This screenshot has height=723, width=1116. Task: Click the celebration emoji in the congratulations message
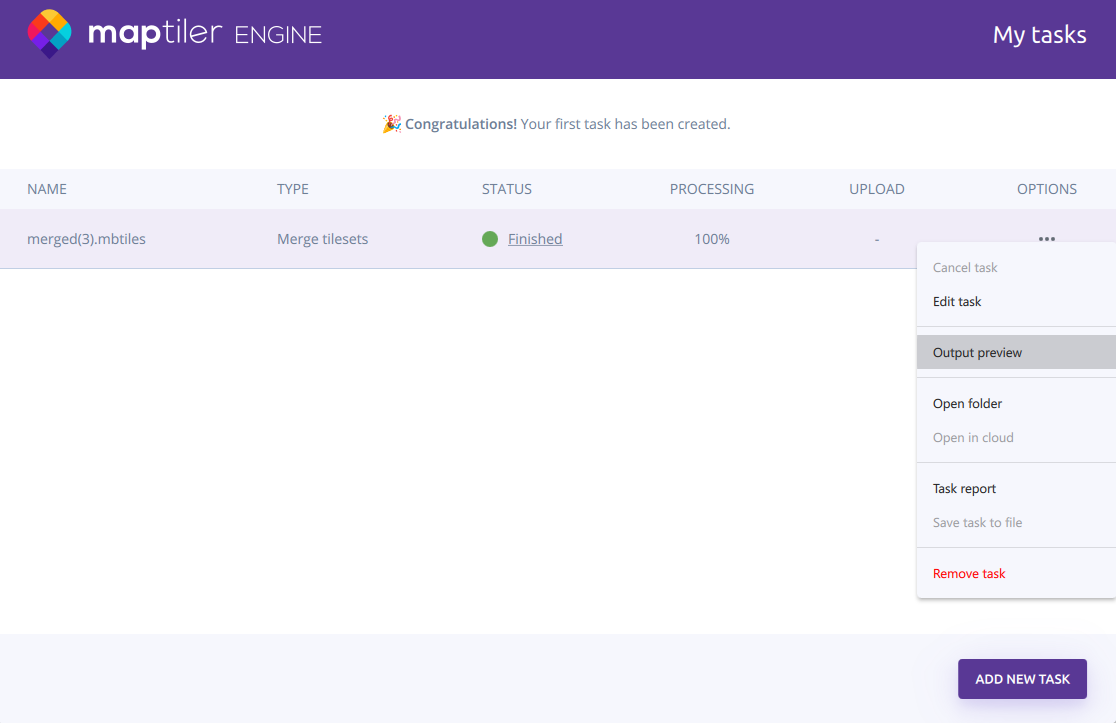(x=390, y=122)
